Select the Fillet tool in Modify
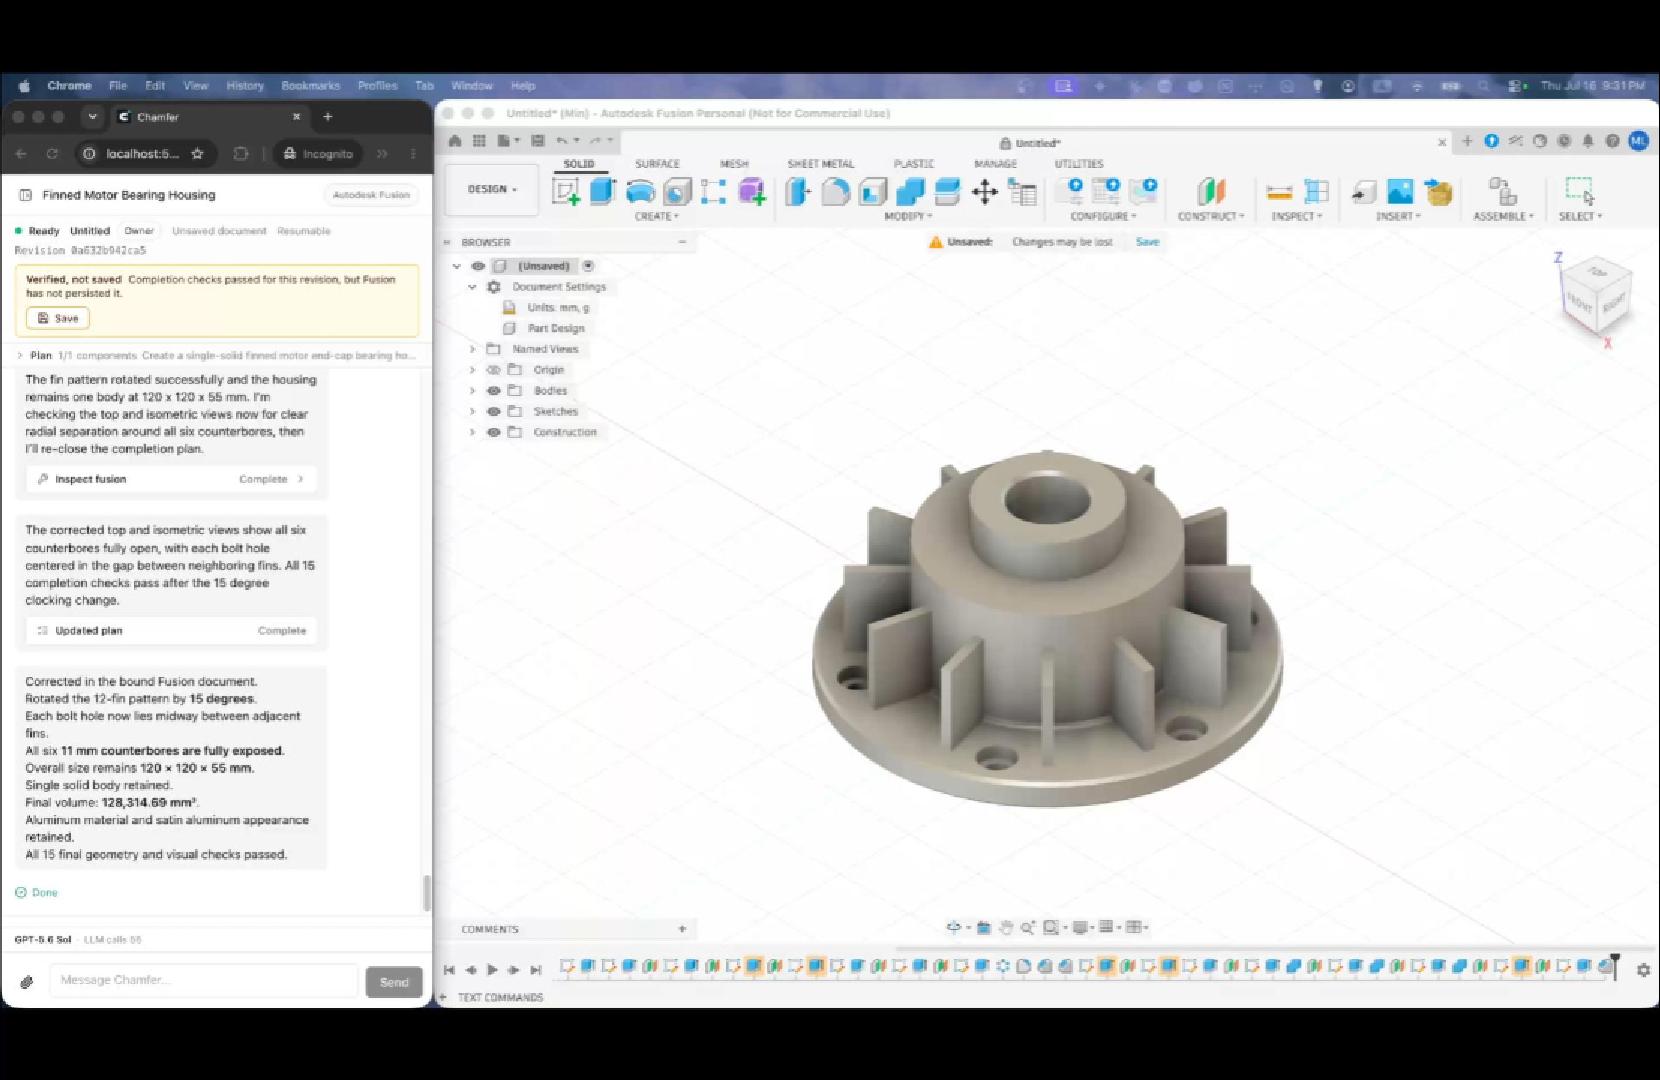The width and height of the screenshot is (1660, 1080). 835,191
